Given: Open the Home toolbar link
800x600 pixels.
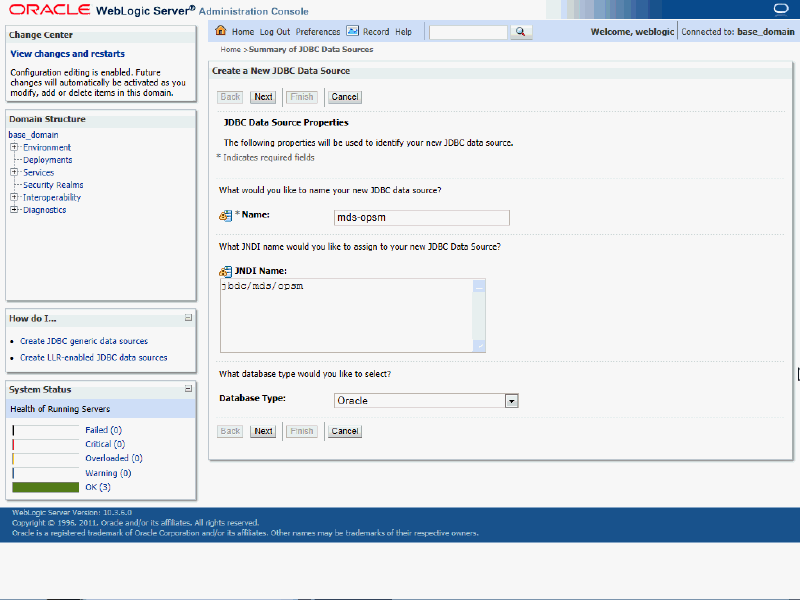Looking at the screenshot, I should (x=243, y=32).
